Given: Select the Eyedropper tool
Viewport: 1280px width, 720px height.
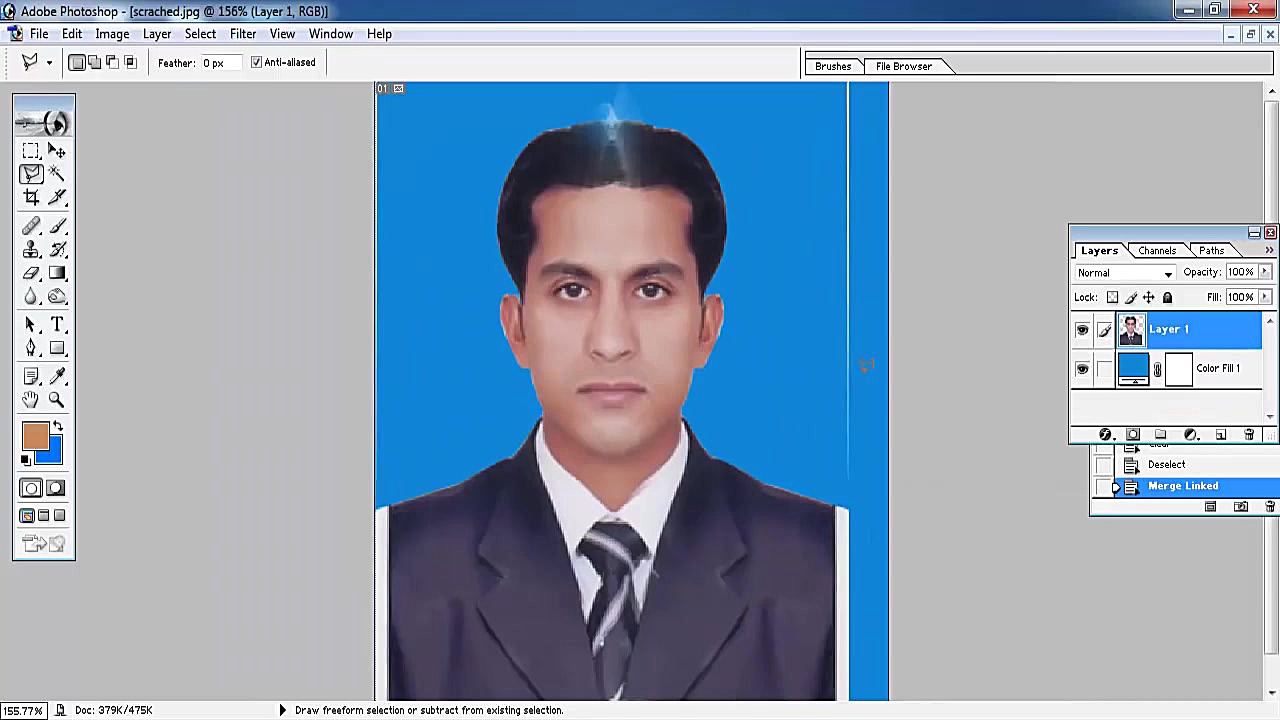Looking at the screenshot, I should 57,377.
